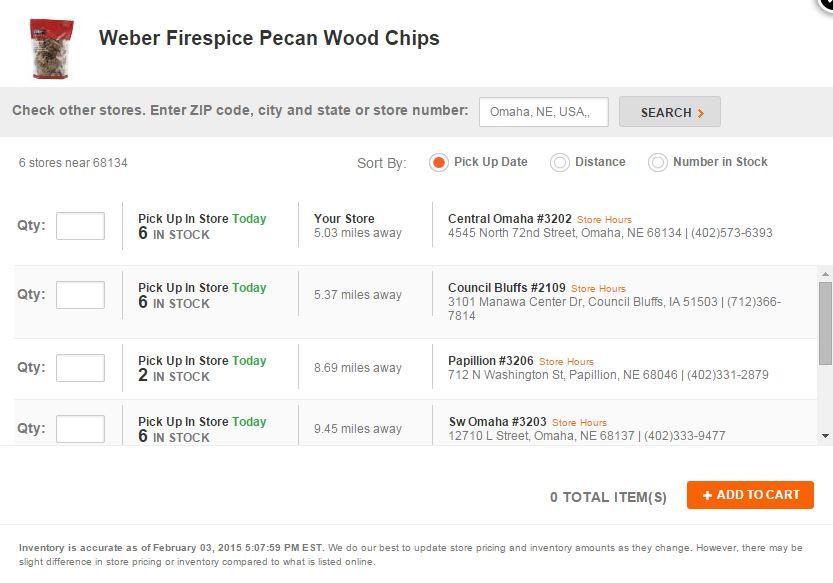Image resolution: width=833 pixels, height=583 pixels.
Task: Select the Pick Up Date sort option
Action: pos(438,162)
